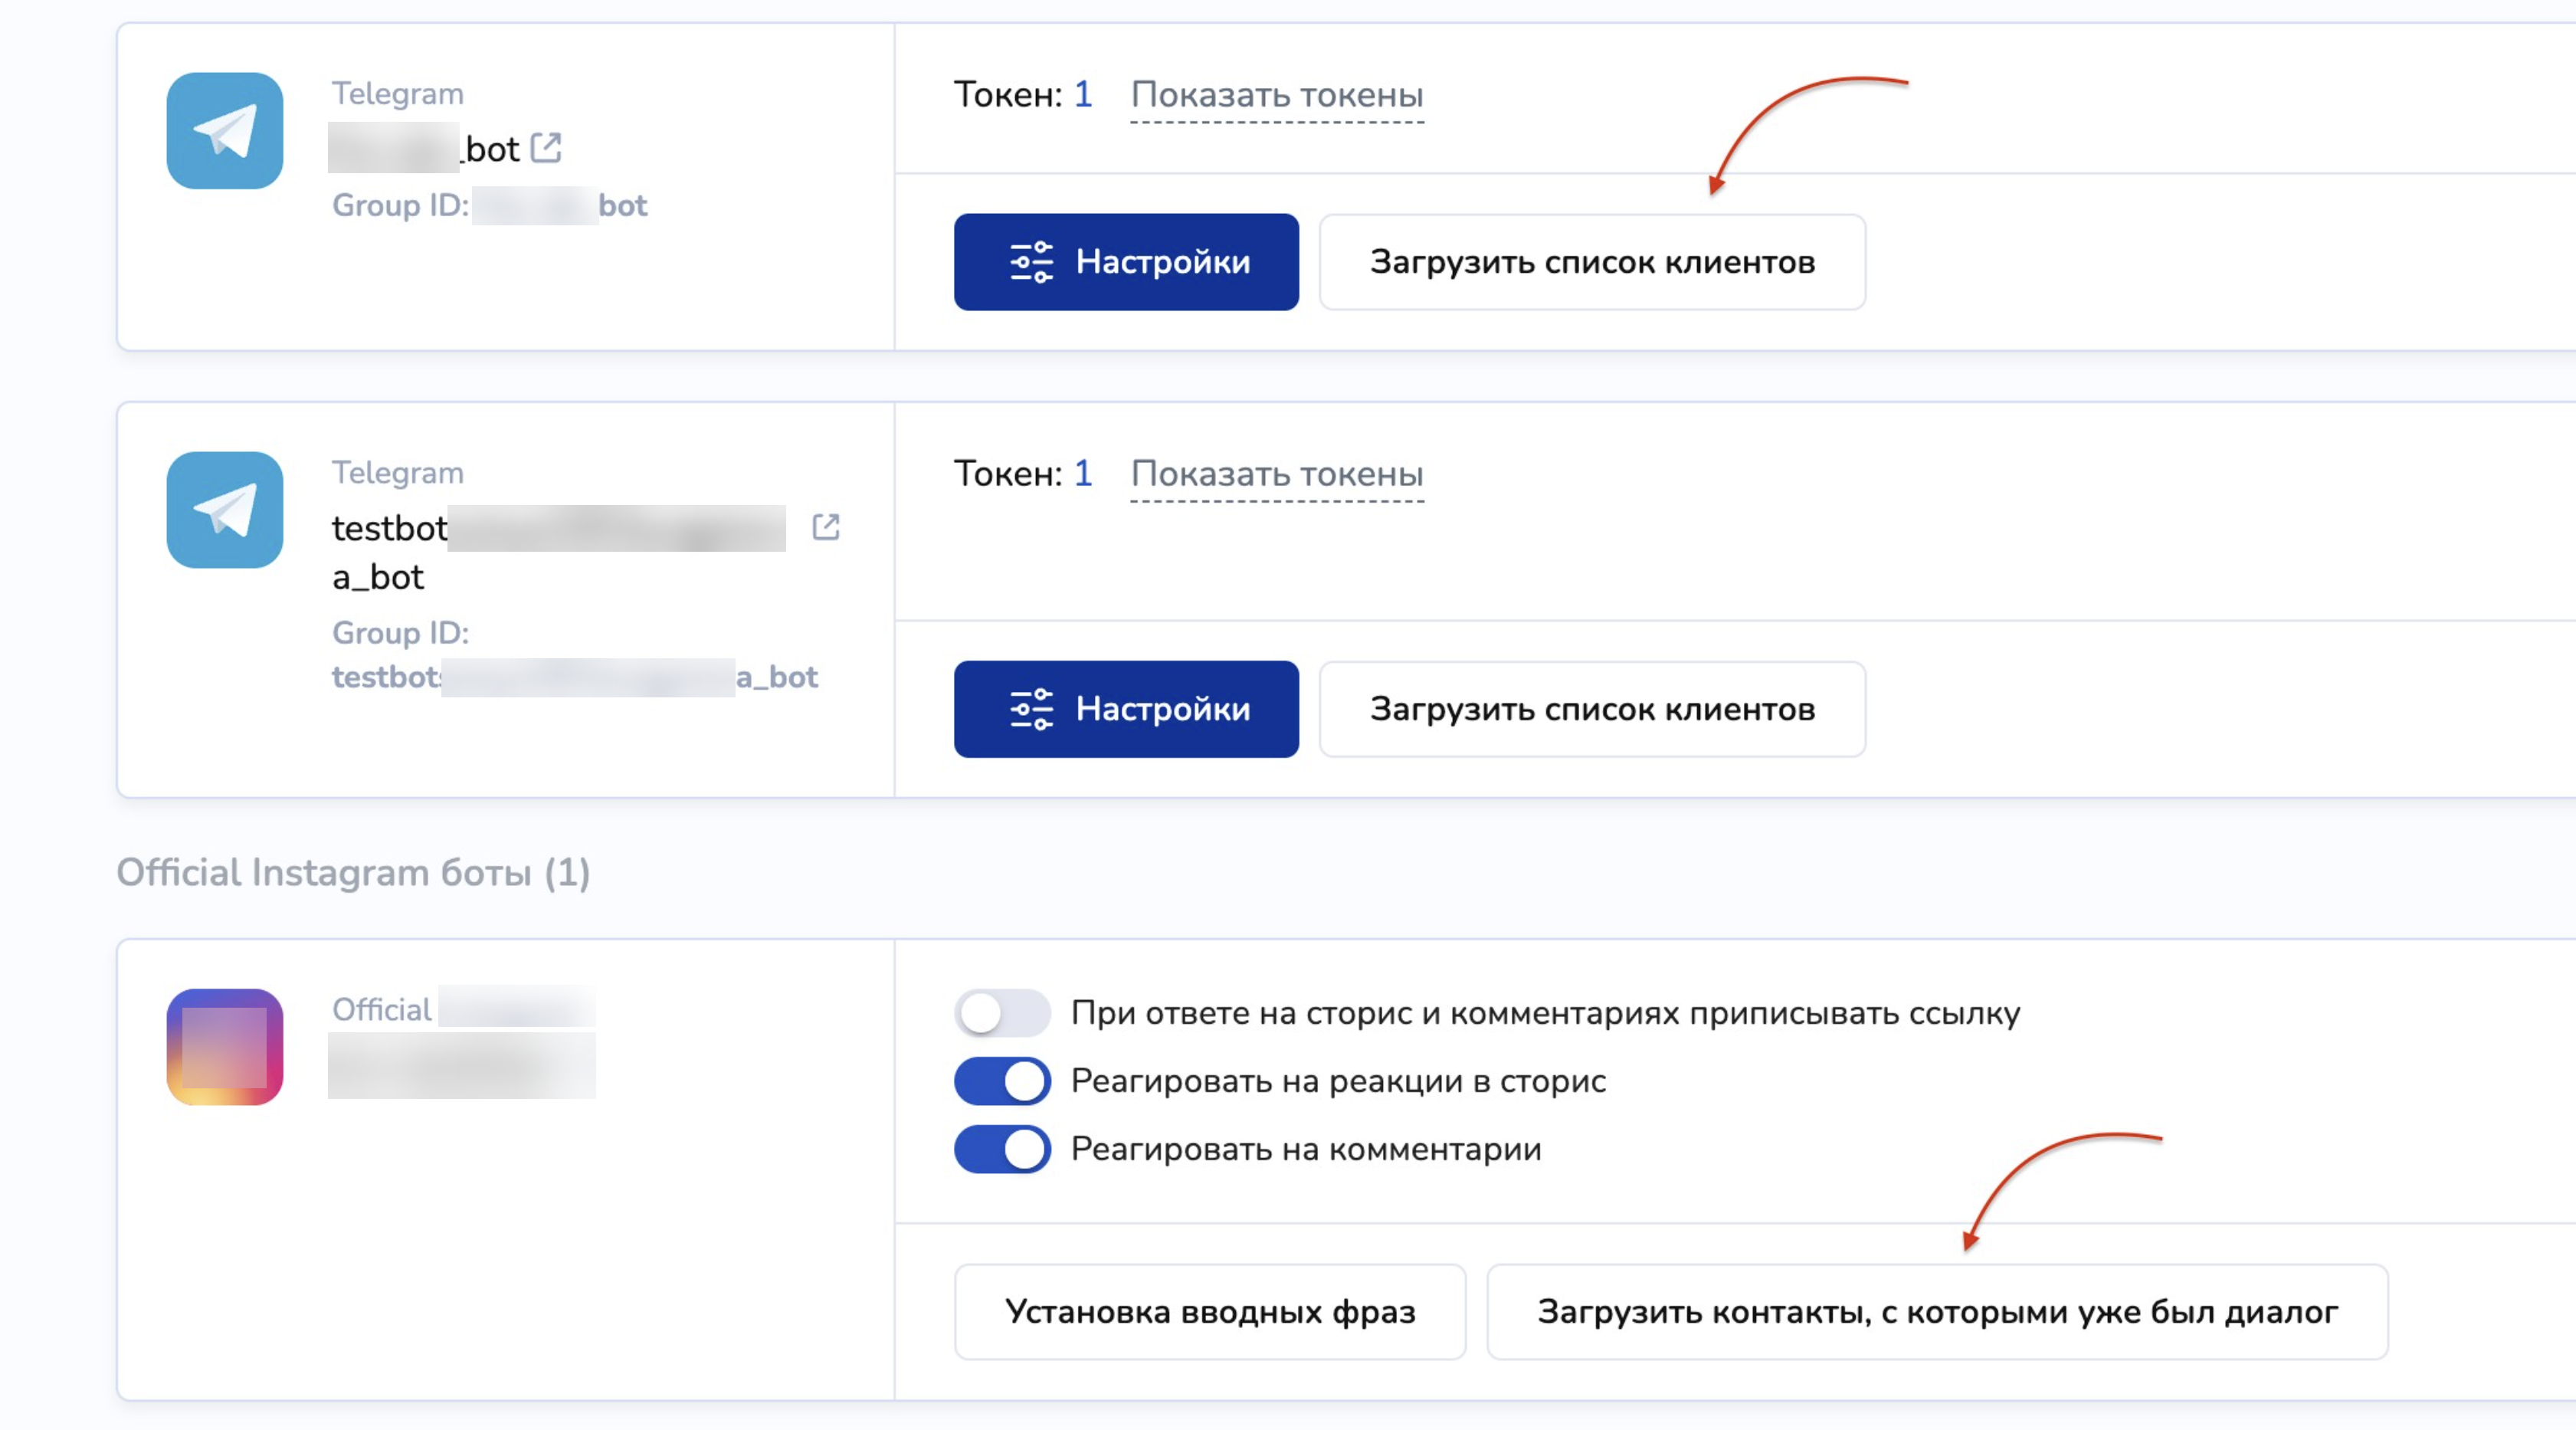Image resolution: width=2576 pixels, height=1430 pixels.
Task: Click the Instagram bot logo icon
Action: click(x=224, y=1046)
